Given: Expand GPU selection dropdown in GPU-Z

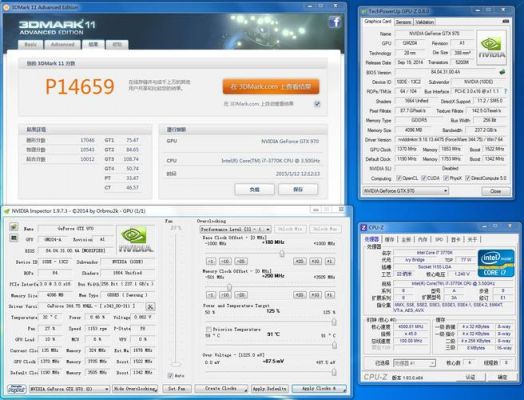Looking at the screenshot, I should (405, 191).
